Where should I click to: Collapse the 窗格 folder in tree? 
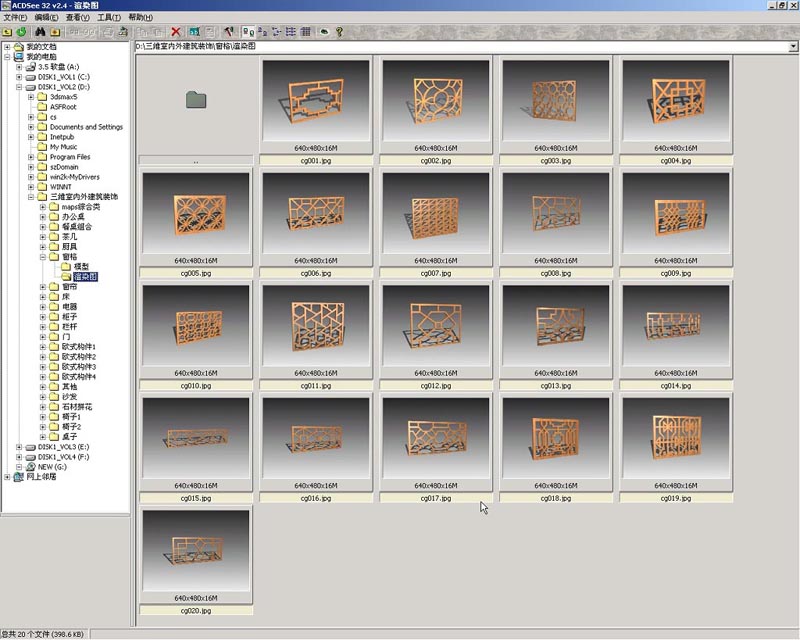tap(43, 256)
